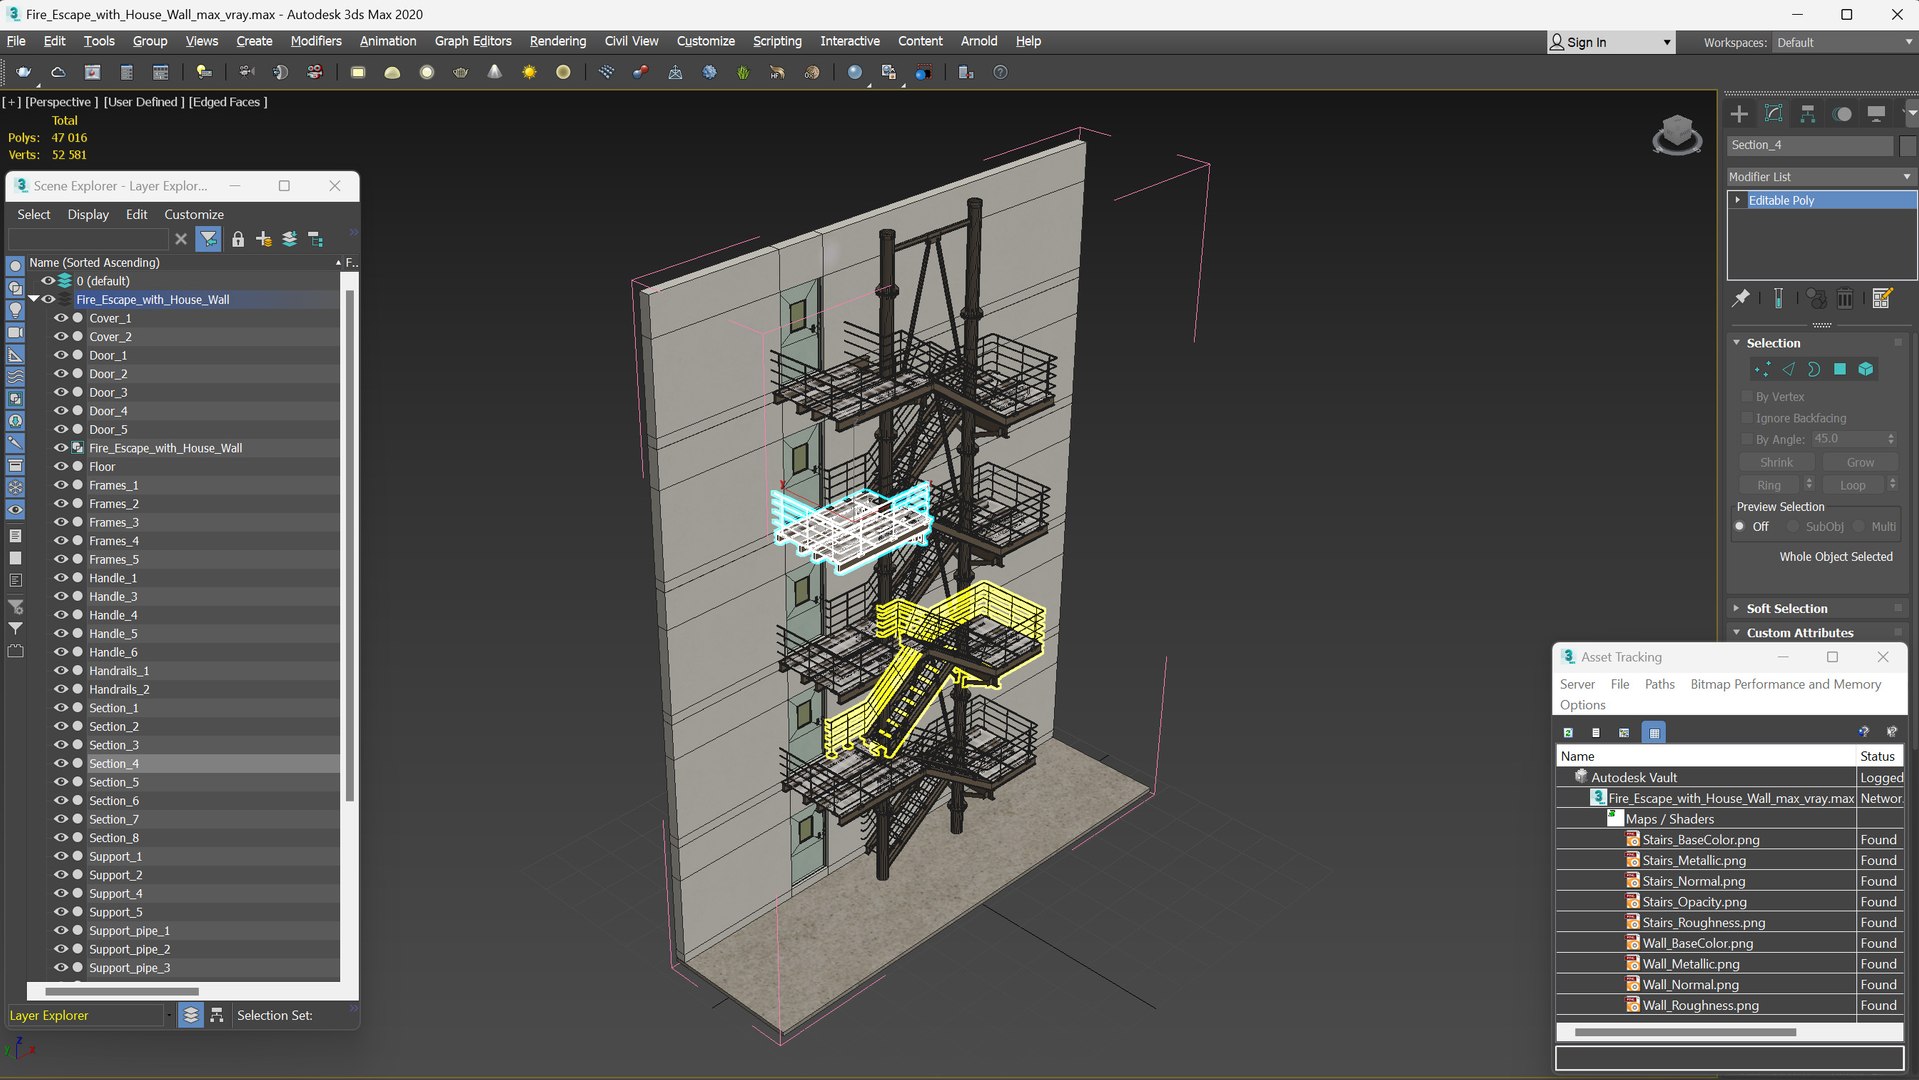This screenshot has height=1080, width=1919.
Task: Expand the Editable Poly modifier arrow
Action: coord(1738,200)
